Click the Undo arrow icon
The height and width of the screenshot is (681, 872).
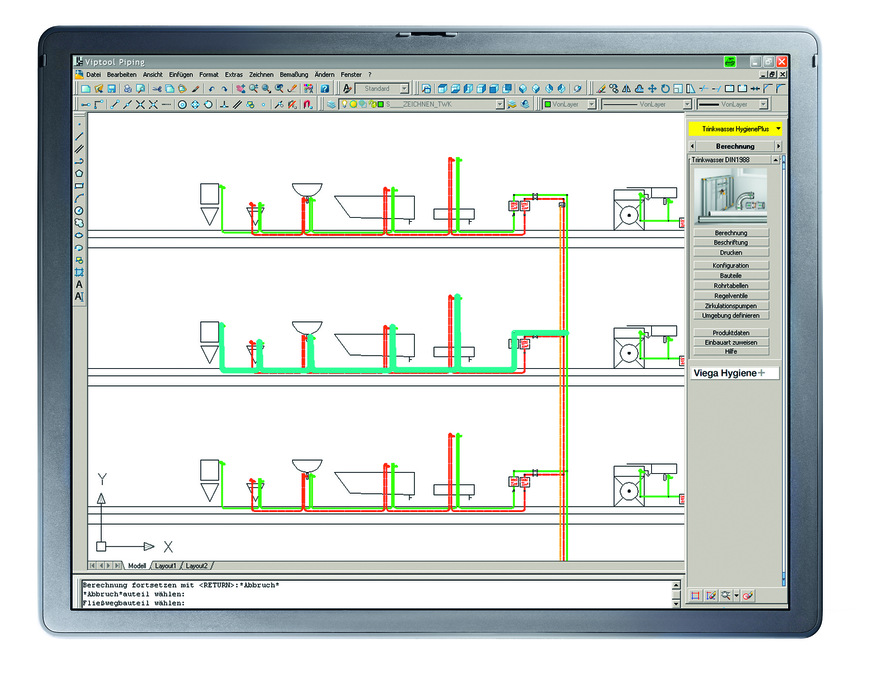pos(210,89)
